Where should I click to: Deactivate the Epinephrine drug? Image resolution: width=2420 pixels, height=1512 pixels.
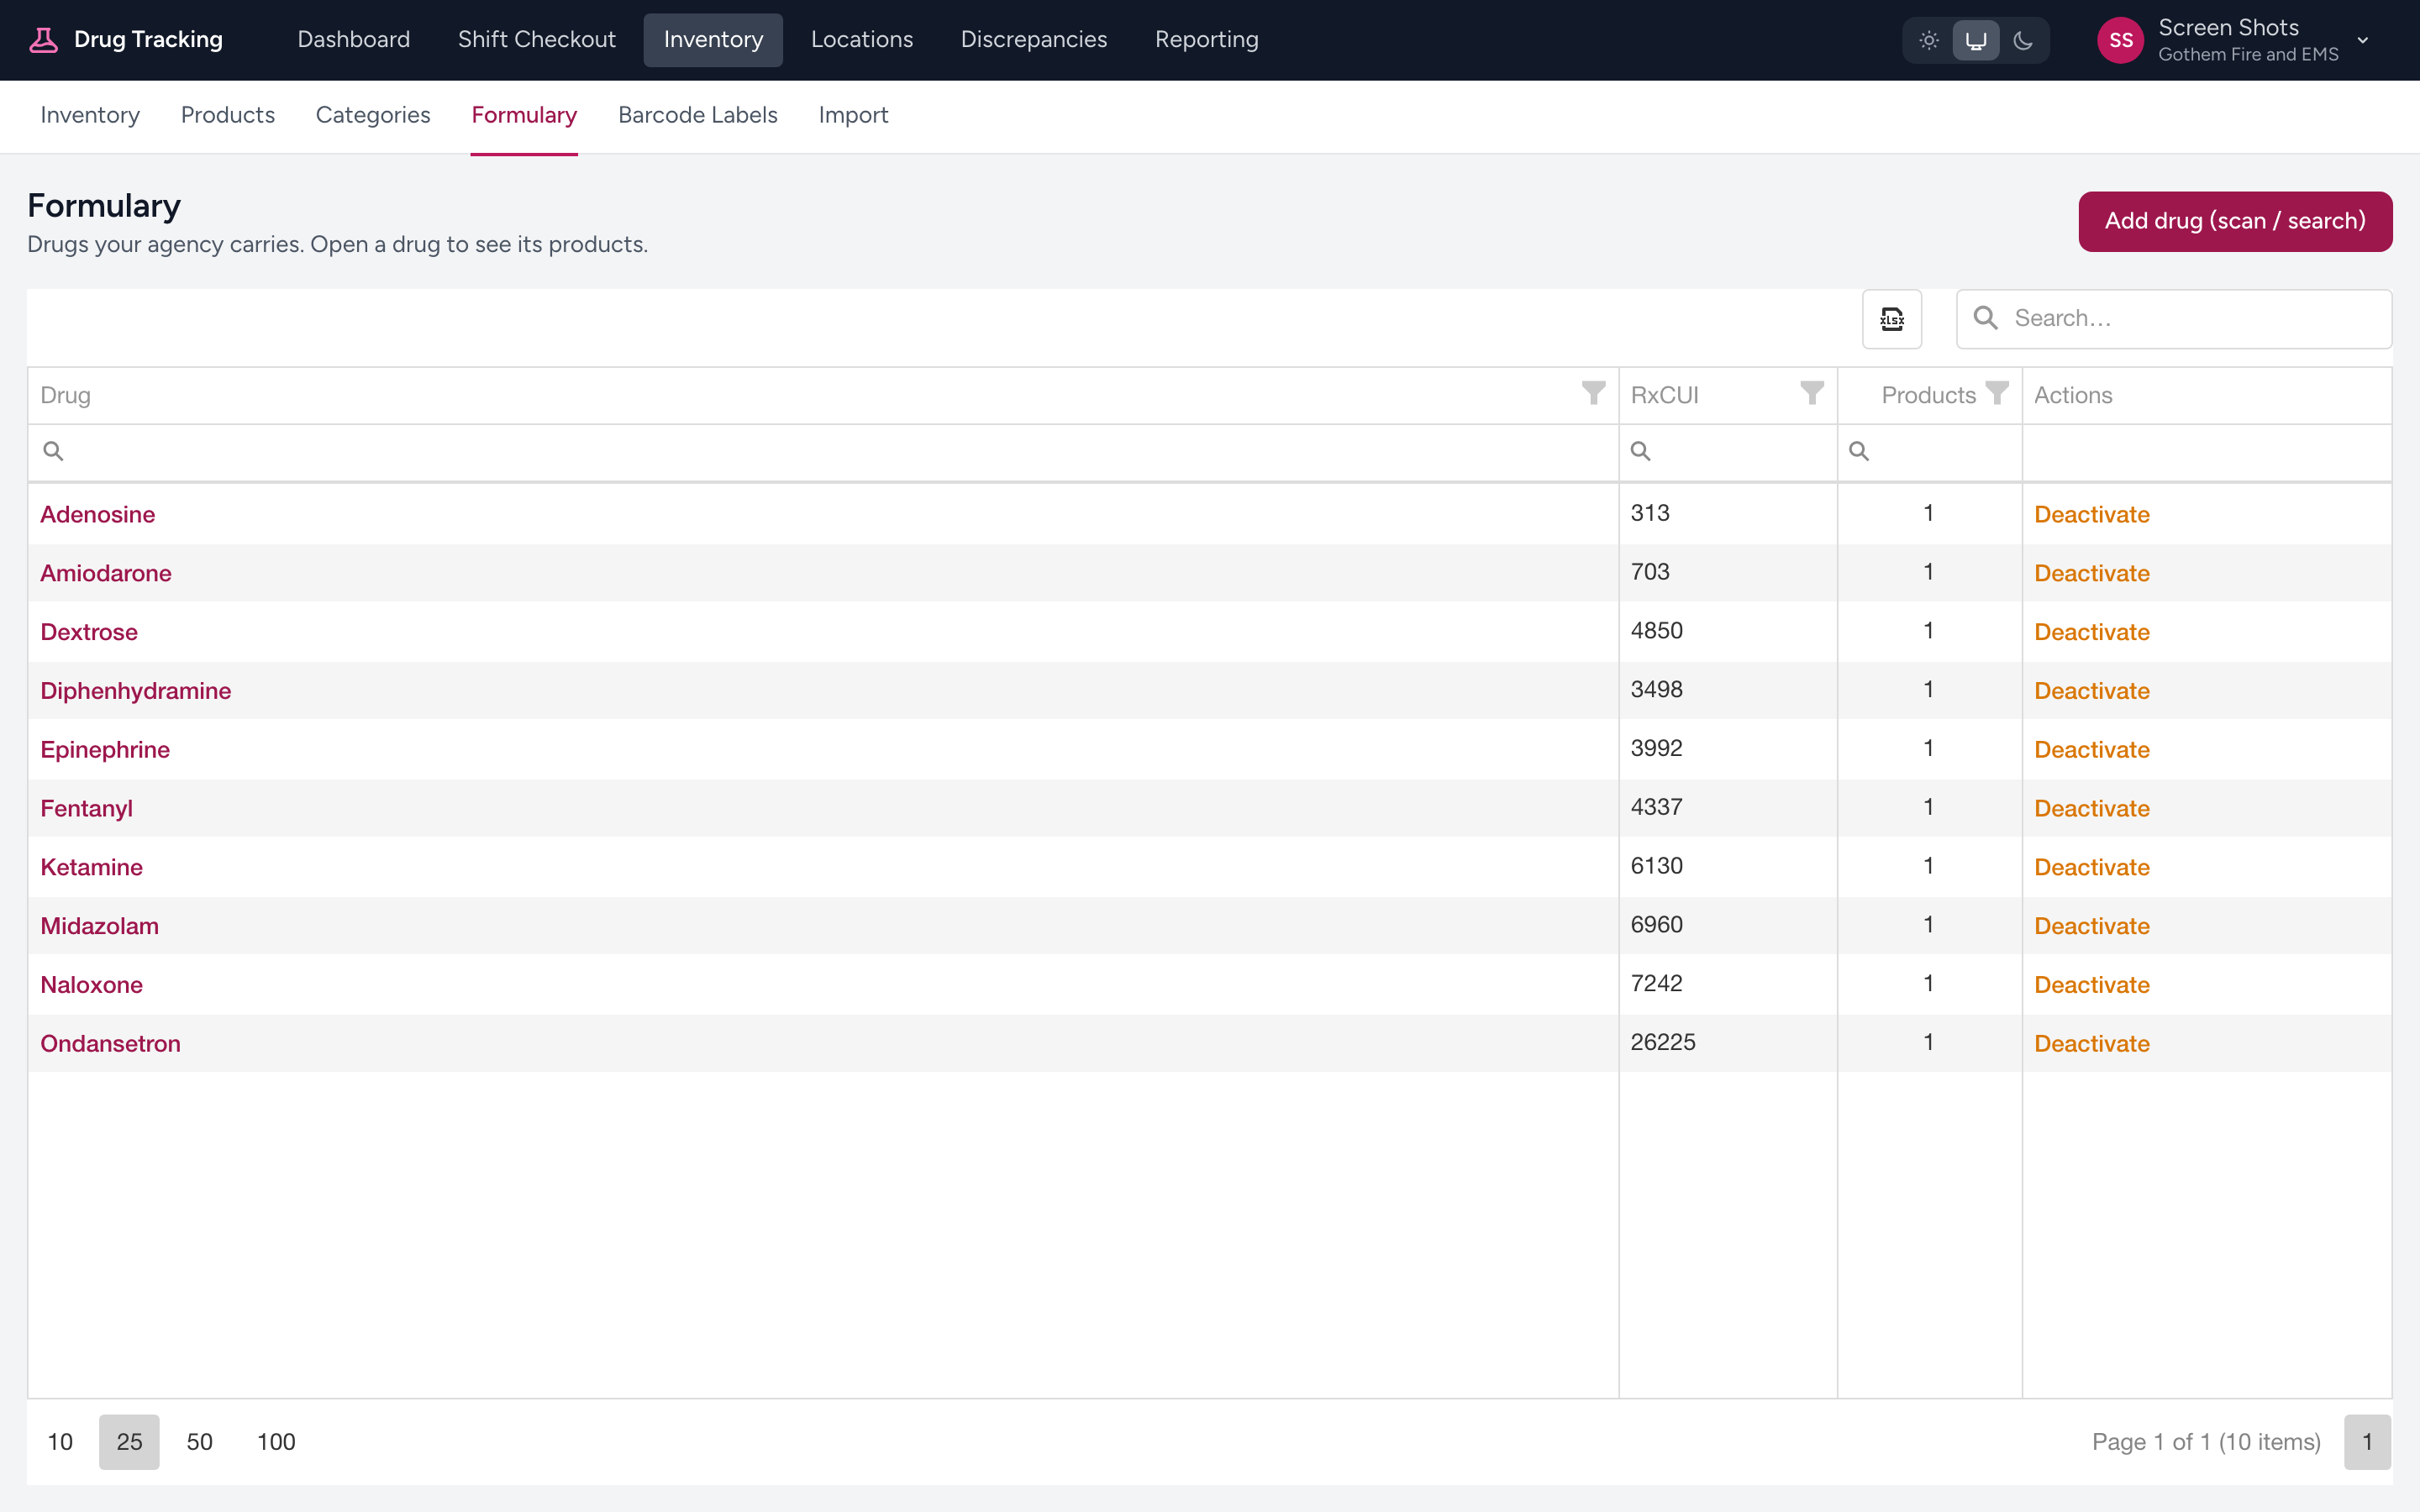point(2092,750)
